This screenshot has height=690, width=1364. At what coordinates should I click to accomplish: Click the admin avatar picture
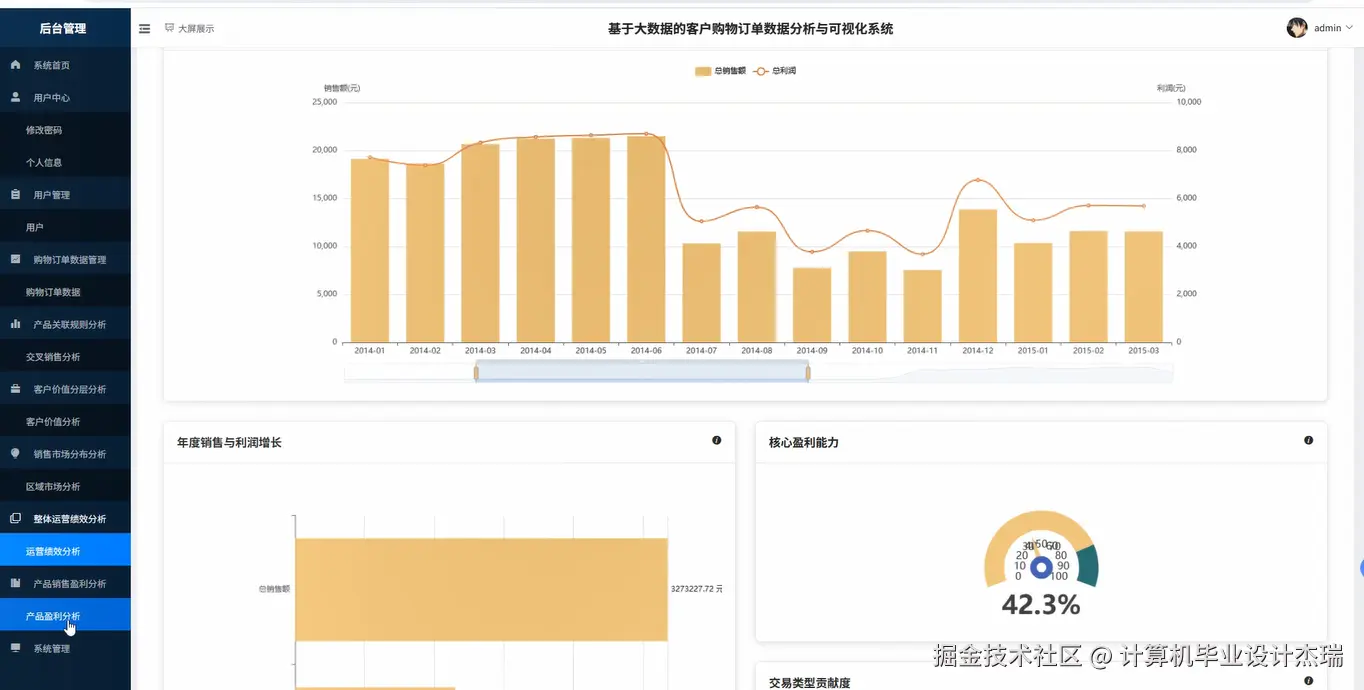click(x=1297, y=28)
